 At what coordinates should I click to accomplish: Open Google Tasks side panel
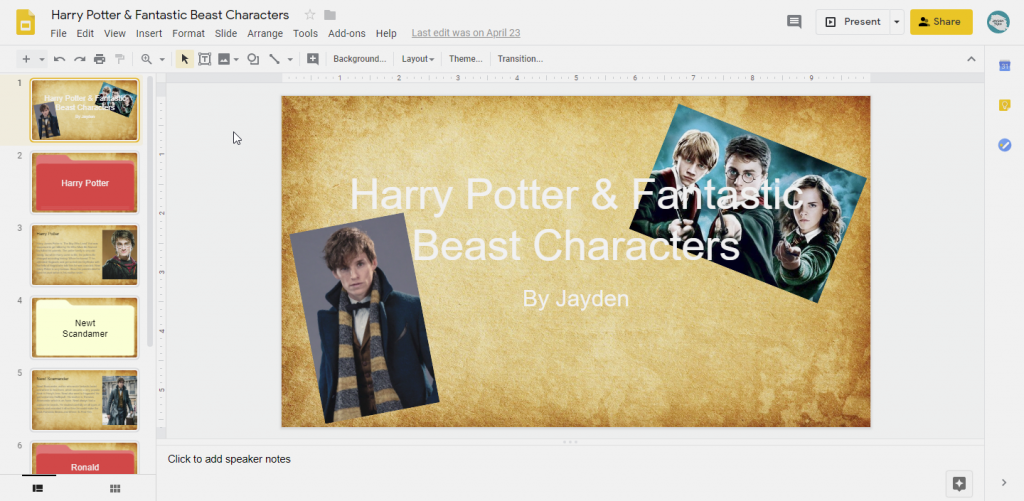click(x=1004, y=145)
